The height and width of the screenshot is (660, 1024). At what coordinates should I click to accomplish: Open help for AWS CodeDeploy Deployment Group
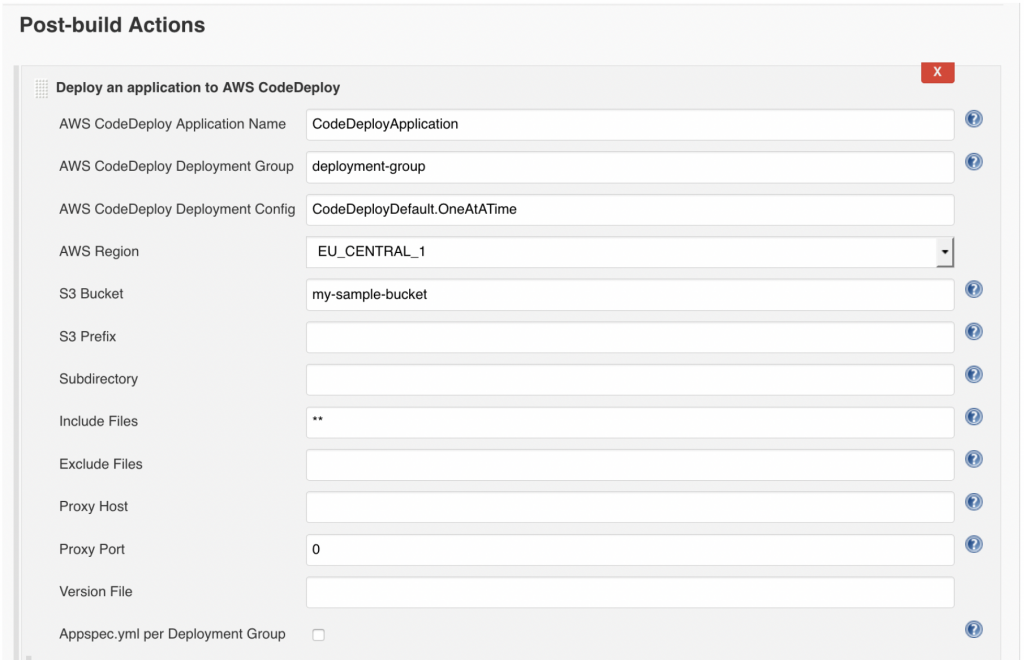click(x=974, y=161)
